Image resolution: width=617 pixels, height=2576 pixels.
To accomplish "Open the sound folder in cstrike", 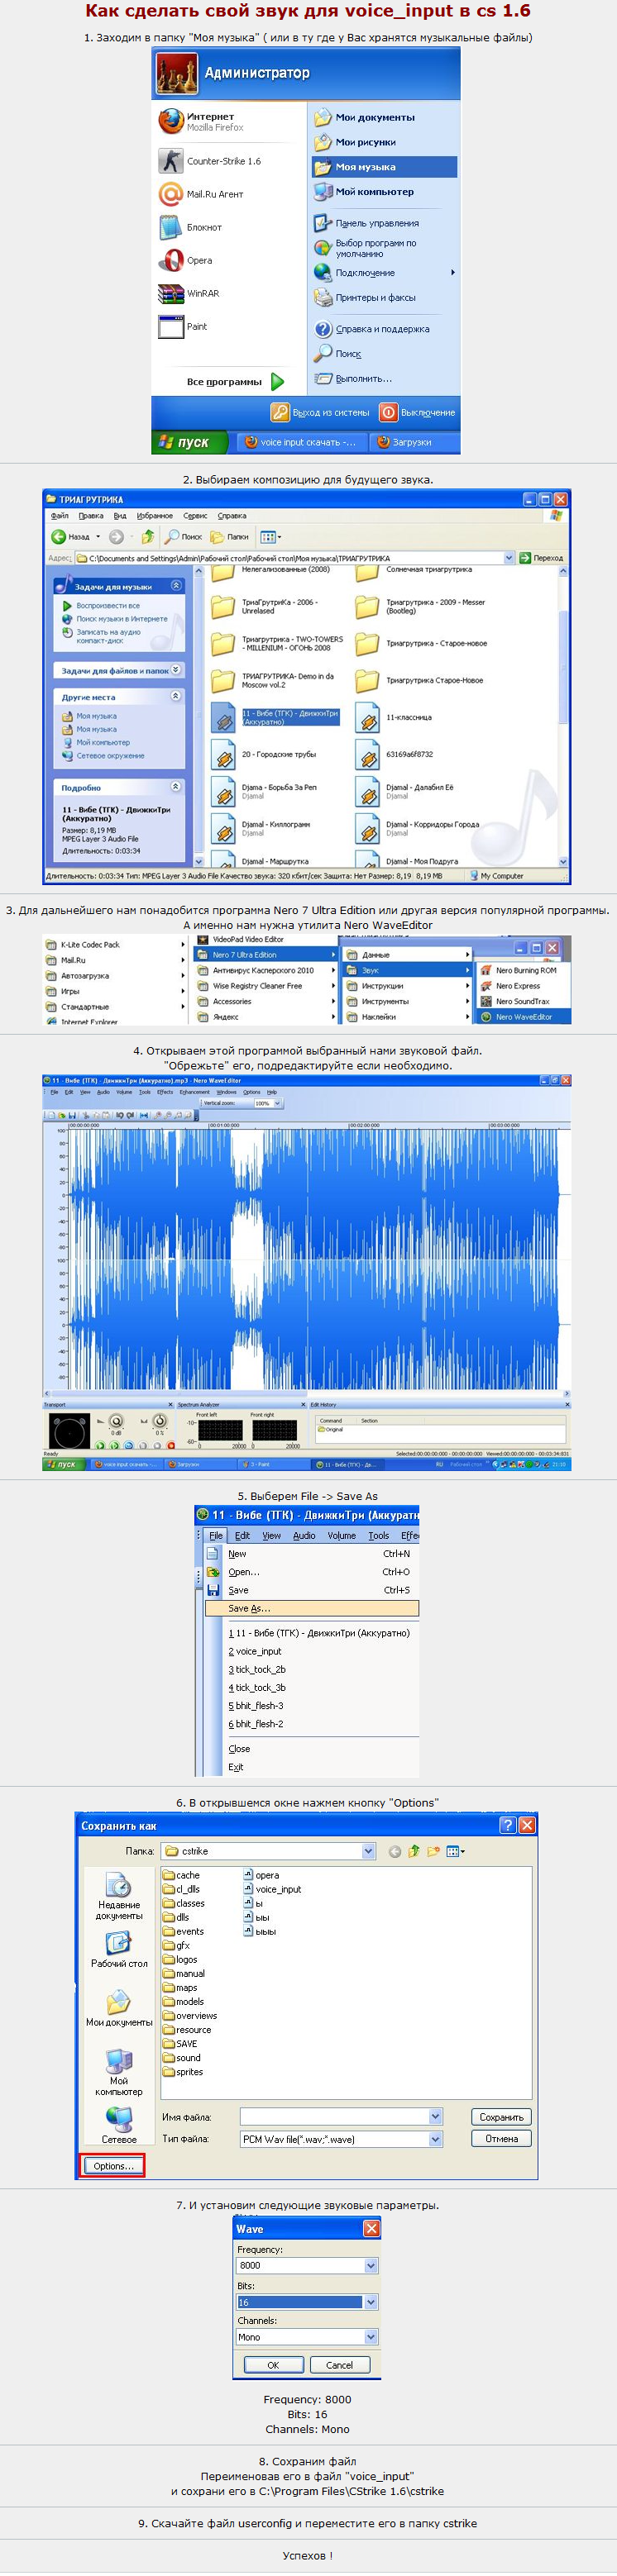I will point(182,2058).
